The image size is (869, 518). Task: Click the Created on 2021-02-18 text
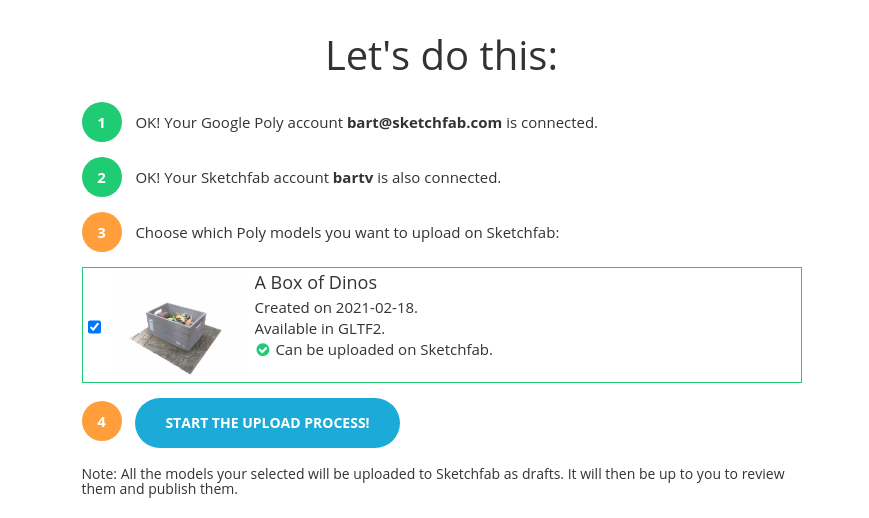click(336, 308)
